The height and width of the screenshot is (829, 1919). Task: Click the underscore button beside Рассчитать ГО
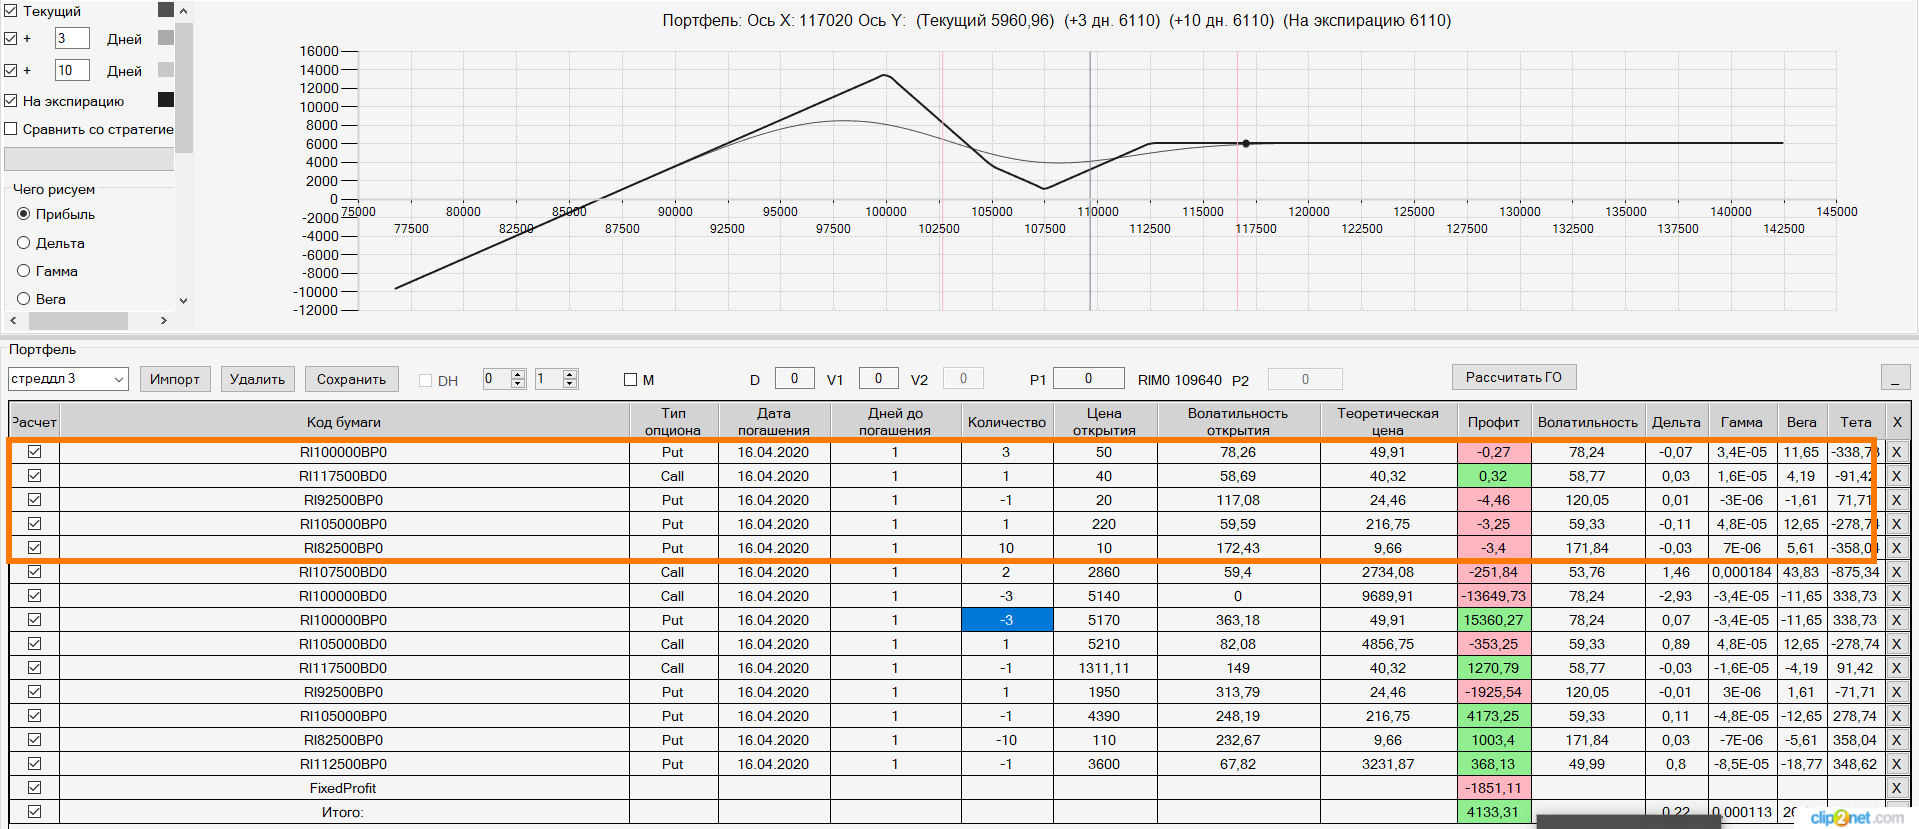[x=1895, y=378]
